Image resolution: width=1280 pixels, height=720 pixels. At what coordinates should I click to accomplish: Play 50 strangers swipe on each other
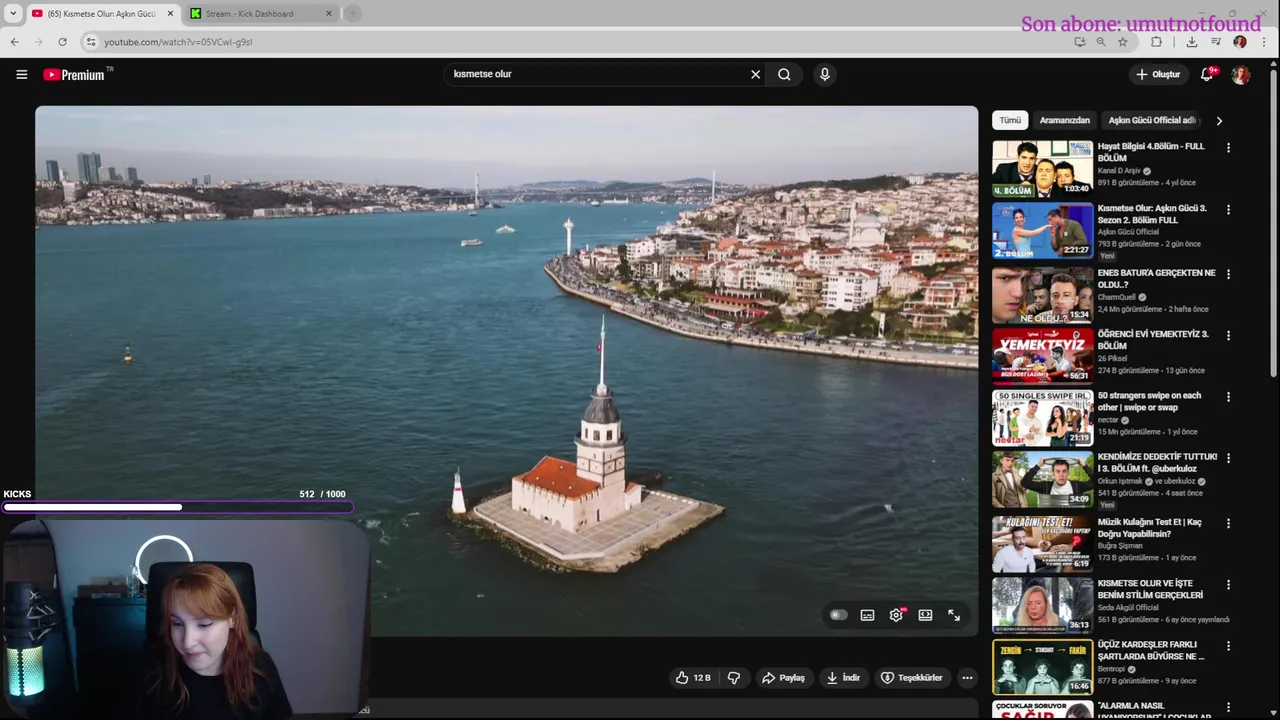[x=1042, y=418]
